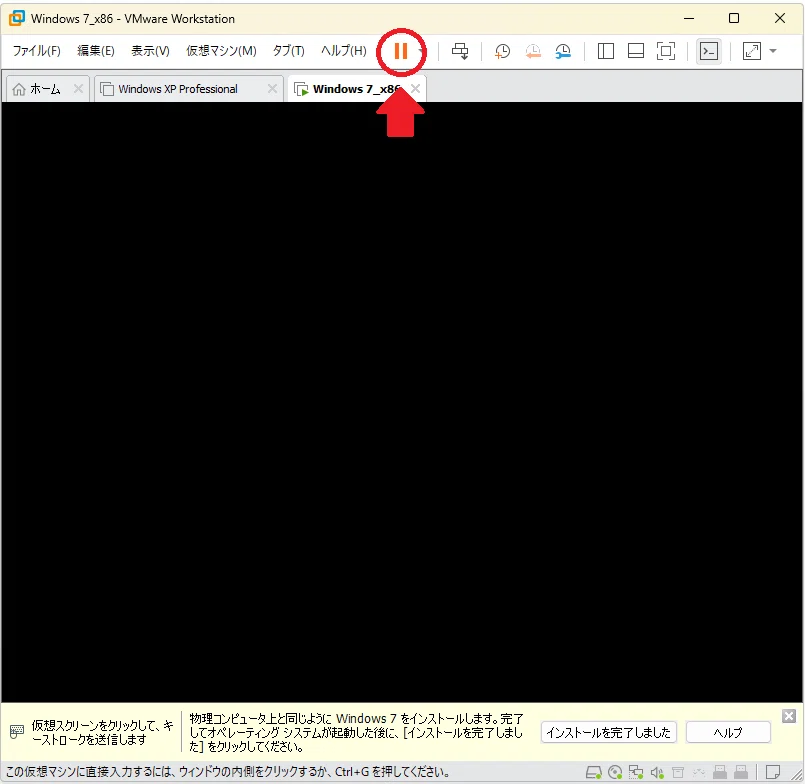Toggle the console view button

coord(709,51)
